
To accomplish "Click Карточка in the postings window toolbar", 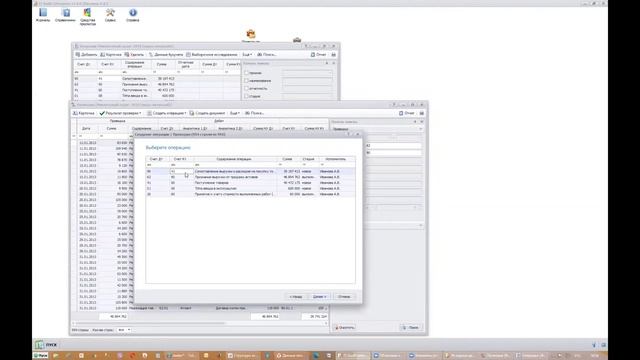I will [x=84, y=113].
